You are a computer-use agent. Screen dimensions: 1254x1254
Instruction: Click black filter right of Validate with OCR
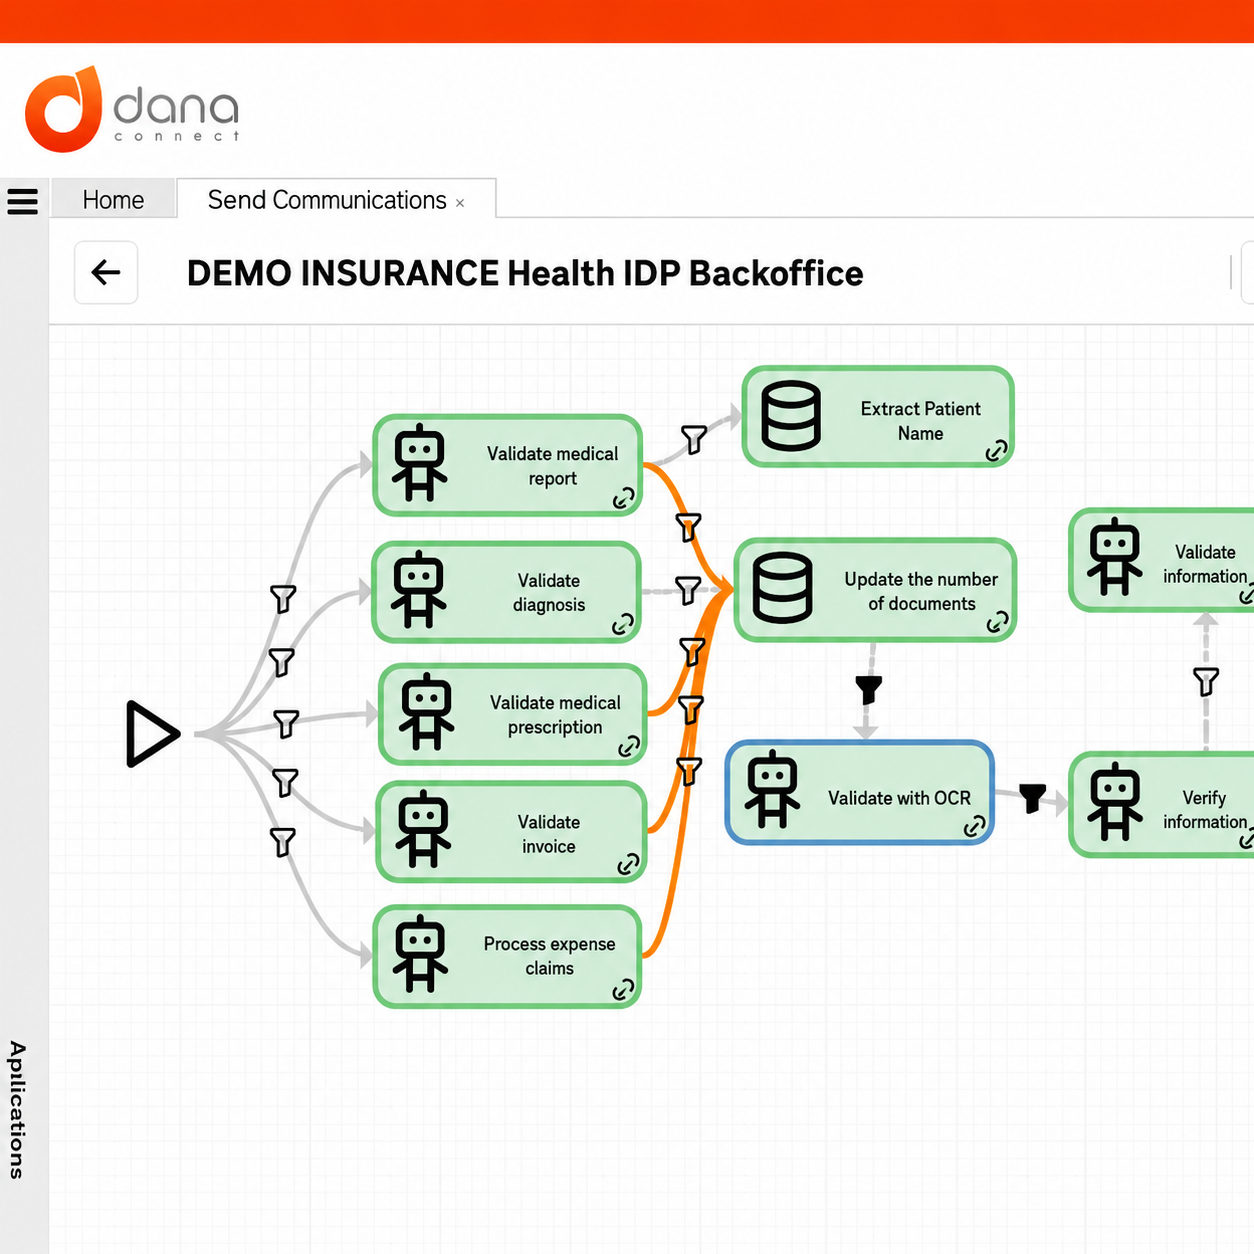tap(1032, 797)
